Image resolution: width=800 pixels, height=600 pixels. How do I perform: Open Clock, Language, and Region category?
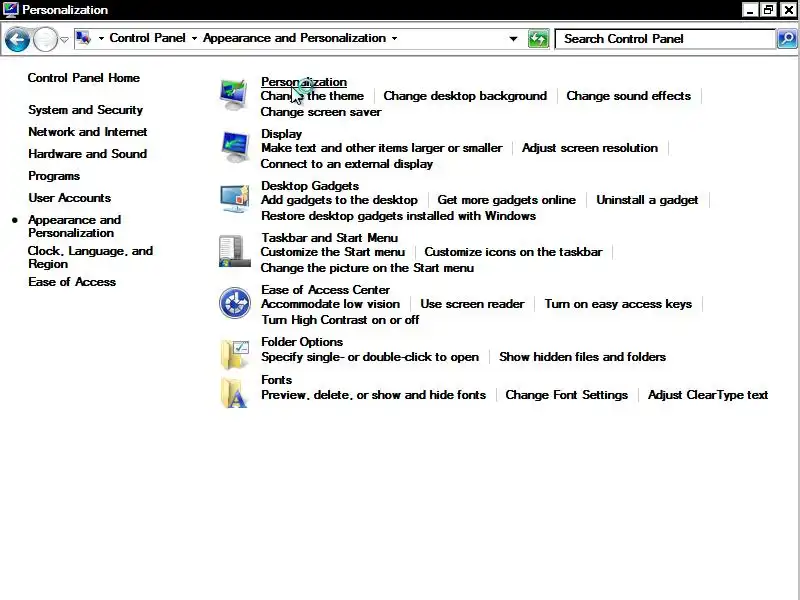pyautogui.click(x=90, y=257)
